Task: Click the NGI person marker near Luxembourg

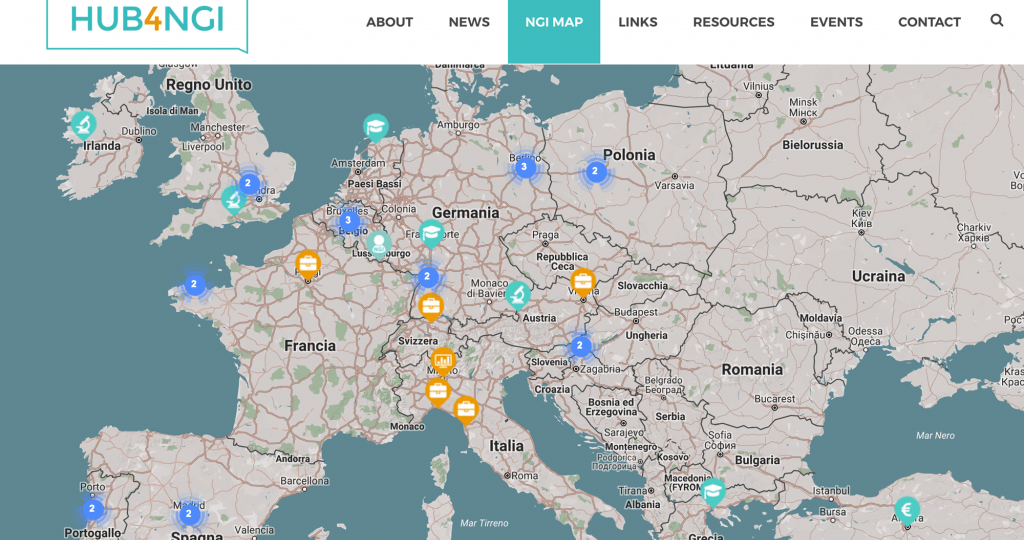Action: 379,246
